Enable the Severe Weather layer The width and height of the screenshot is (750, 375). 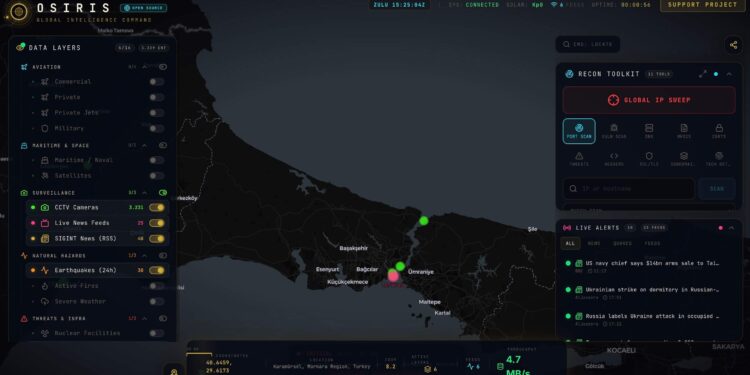(156, 301)
